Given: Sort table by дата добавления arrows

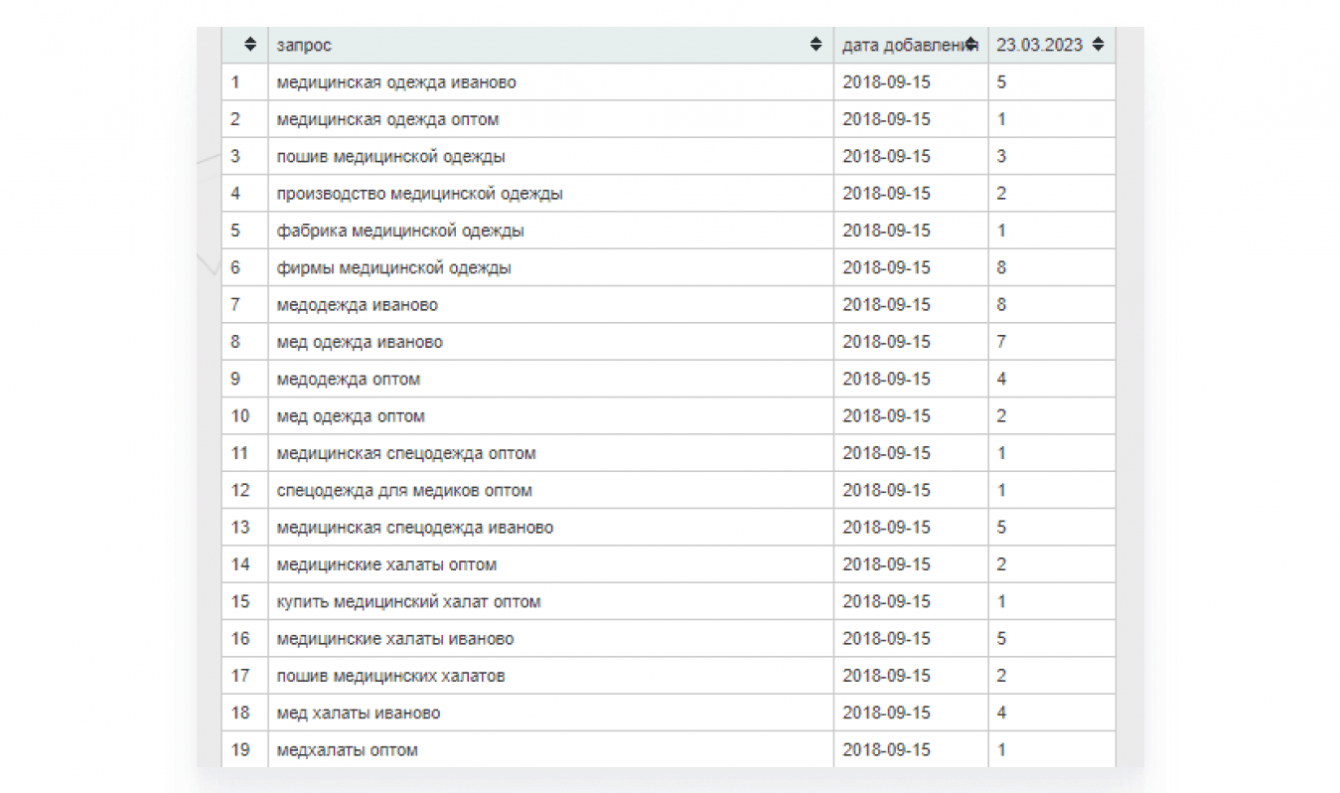Looking at the screenshot, I should pos(970,45).
